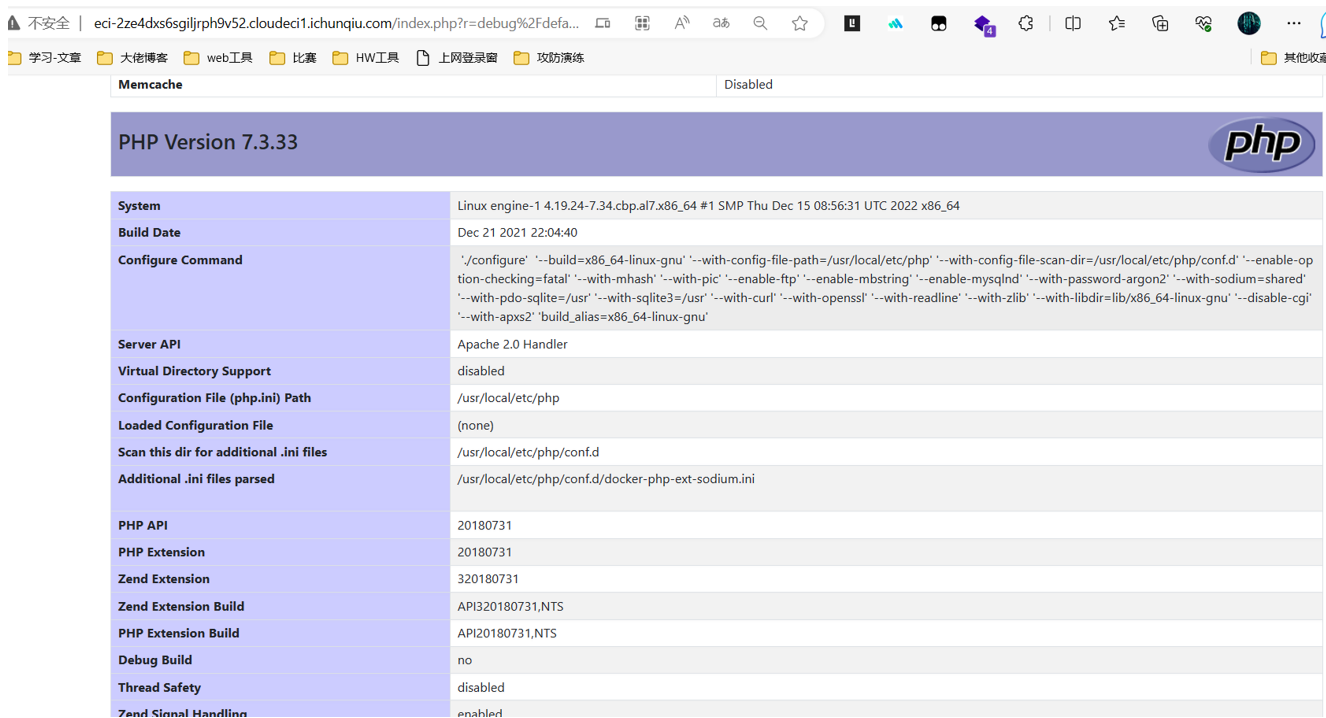
Task: Click the read aloud icon in address bar
Action: 682,23
